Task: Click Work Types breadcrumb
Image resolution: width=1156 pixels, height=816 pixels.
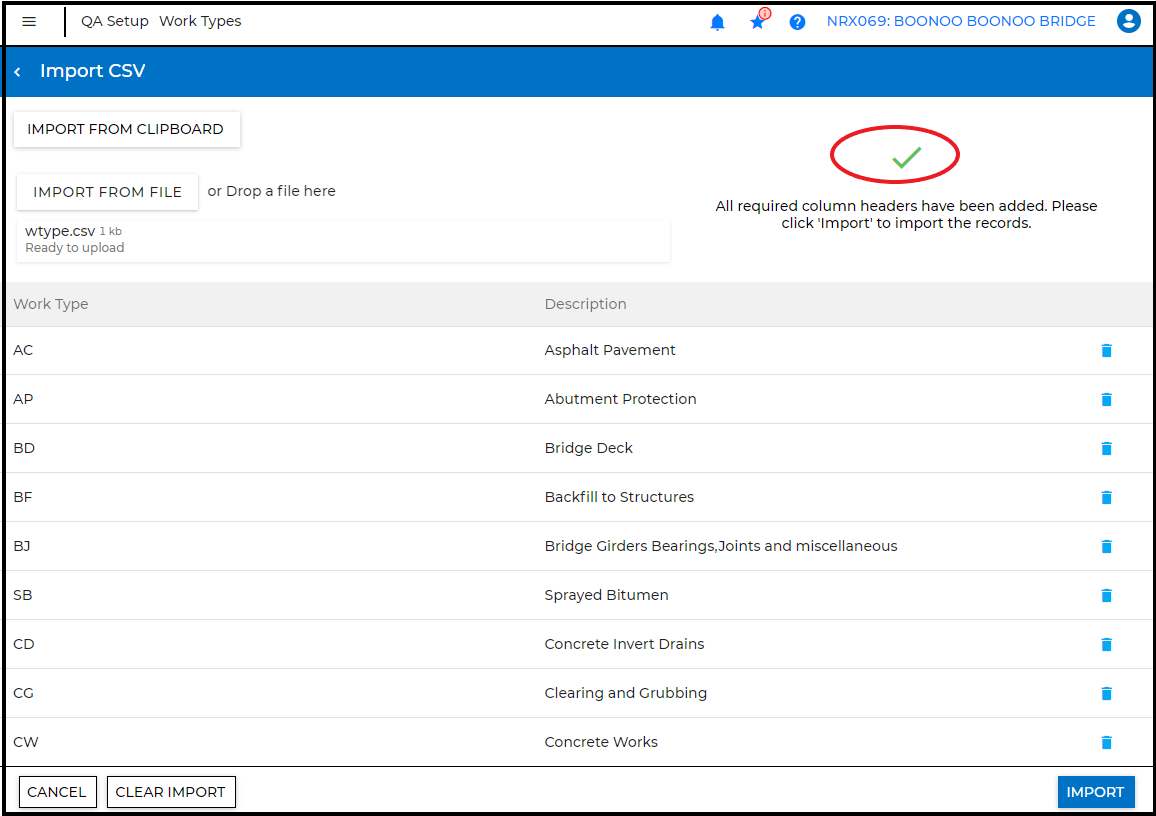Action: coord(200,21)
